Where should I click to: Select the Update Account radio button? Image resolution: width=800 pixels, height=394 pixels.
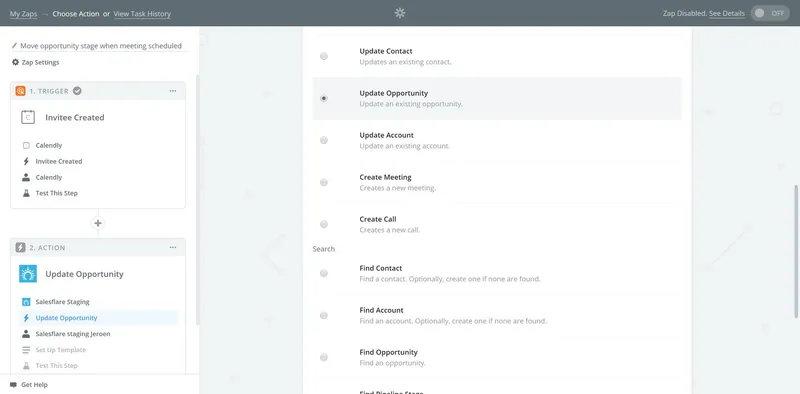pyautogui.click(x=324, y=140)
